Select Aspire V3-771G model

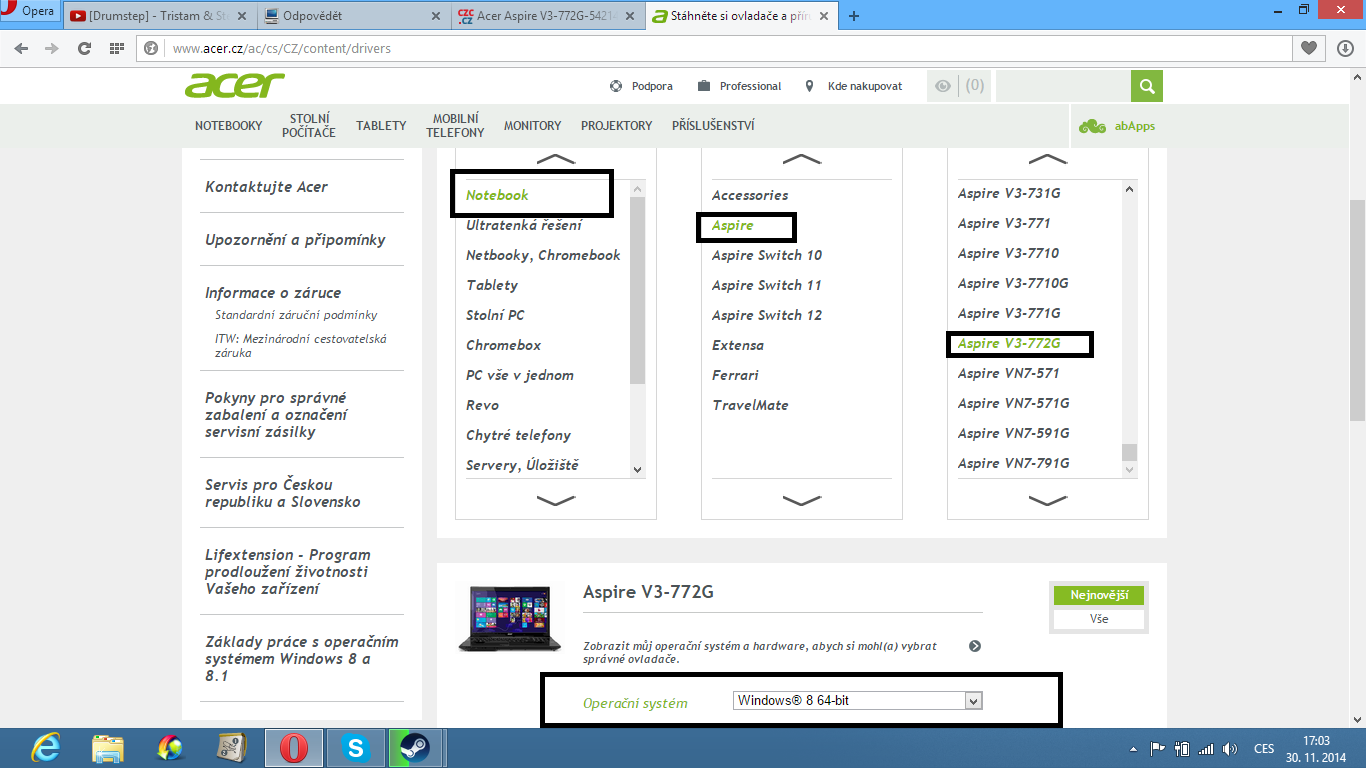(x=1009, y=313)
